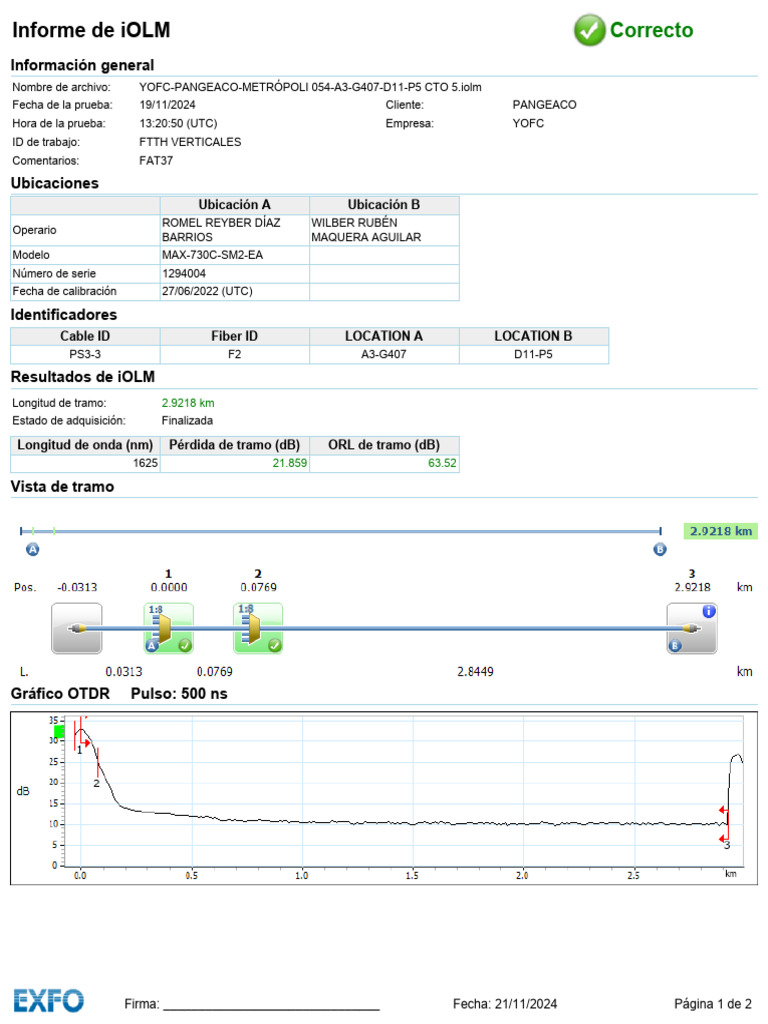The height and width of the screenshot is (1024, 768).
Task: Click the Ubicación A column header
Action: click(234, 204)
